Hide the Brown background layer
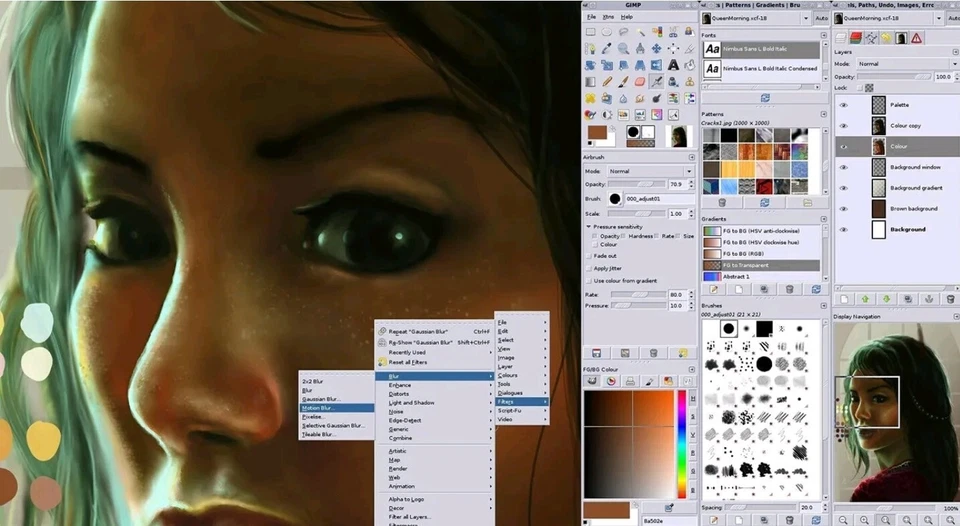Viewport: 960px width, 526px height. click(x=844, y=209)
